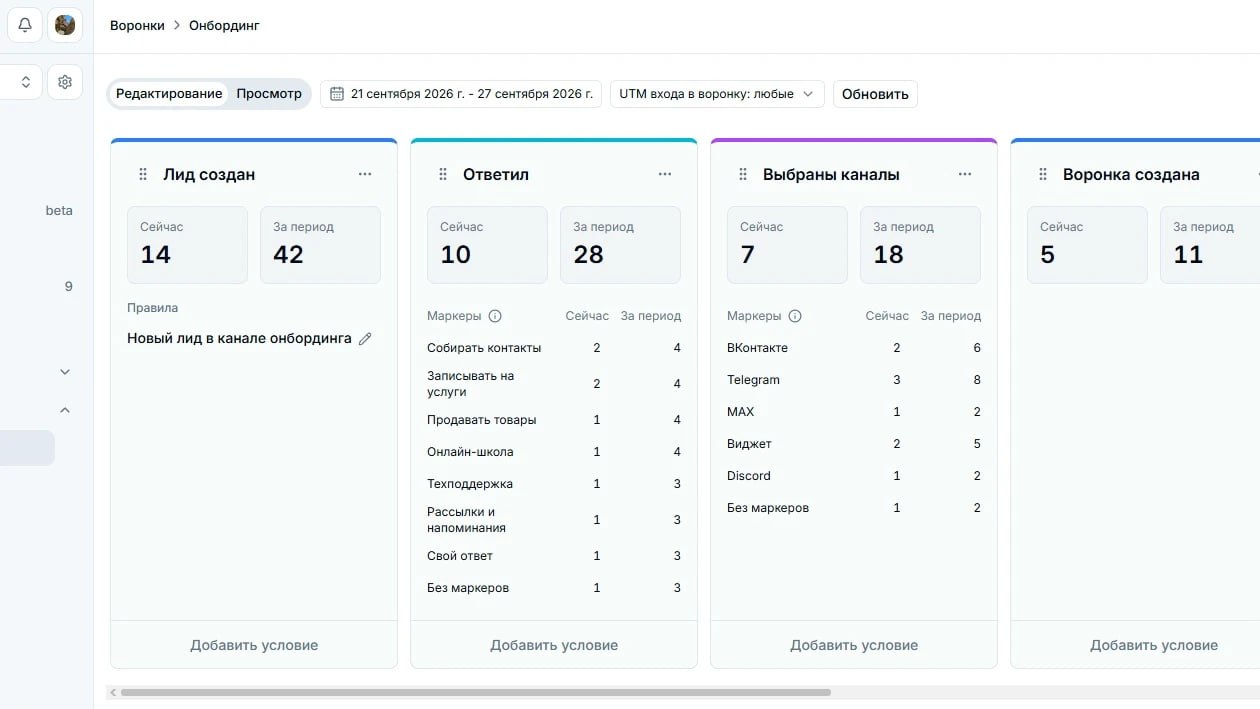The image size is (1260, 709).
Task: Open the sidebar settings gear
Action: point(65,82)
